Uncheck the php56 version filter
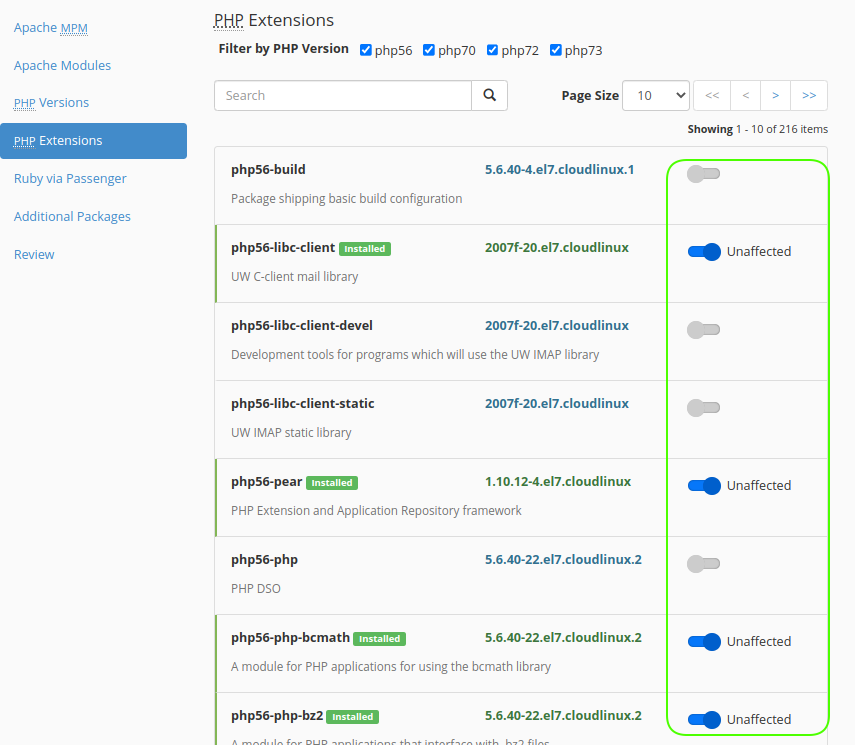 tap(366, 50)
